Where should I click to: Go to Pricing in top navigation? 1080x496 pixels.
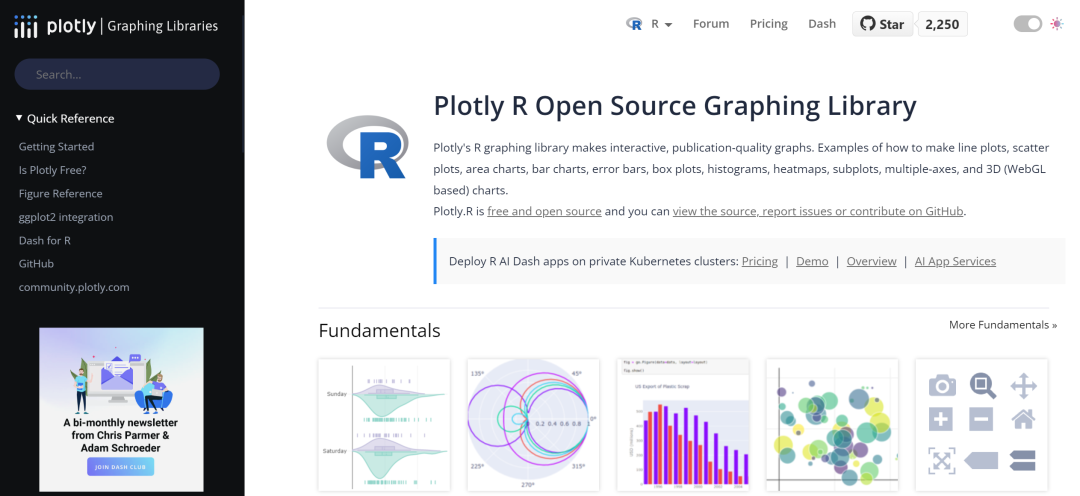coord(769,24)
